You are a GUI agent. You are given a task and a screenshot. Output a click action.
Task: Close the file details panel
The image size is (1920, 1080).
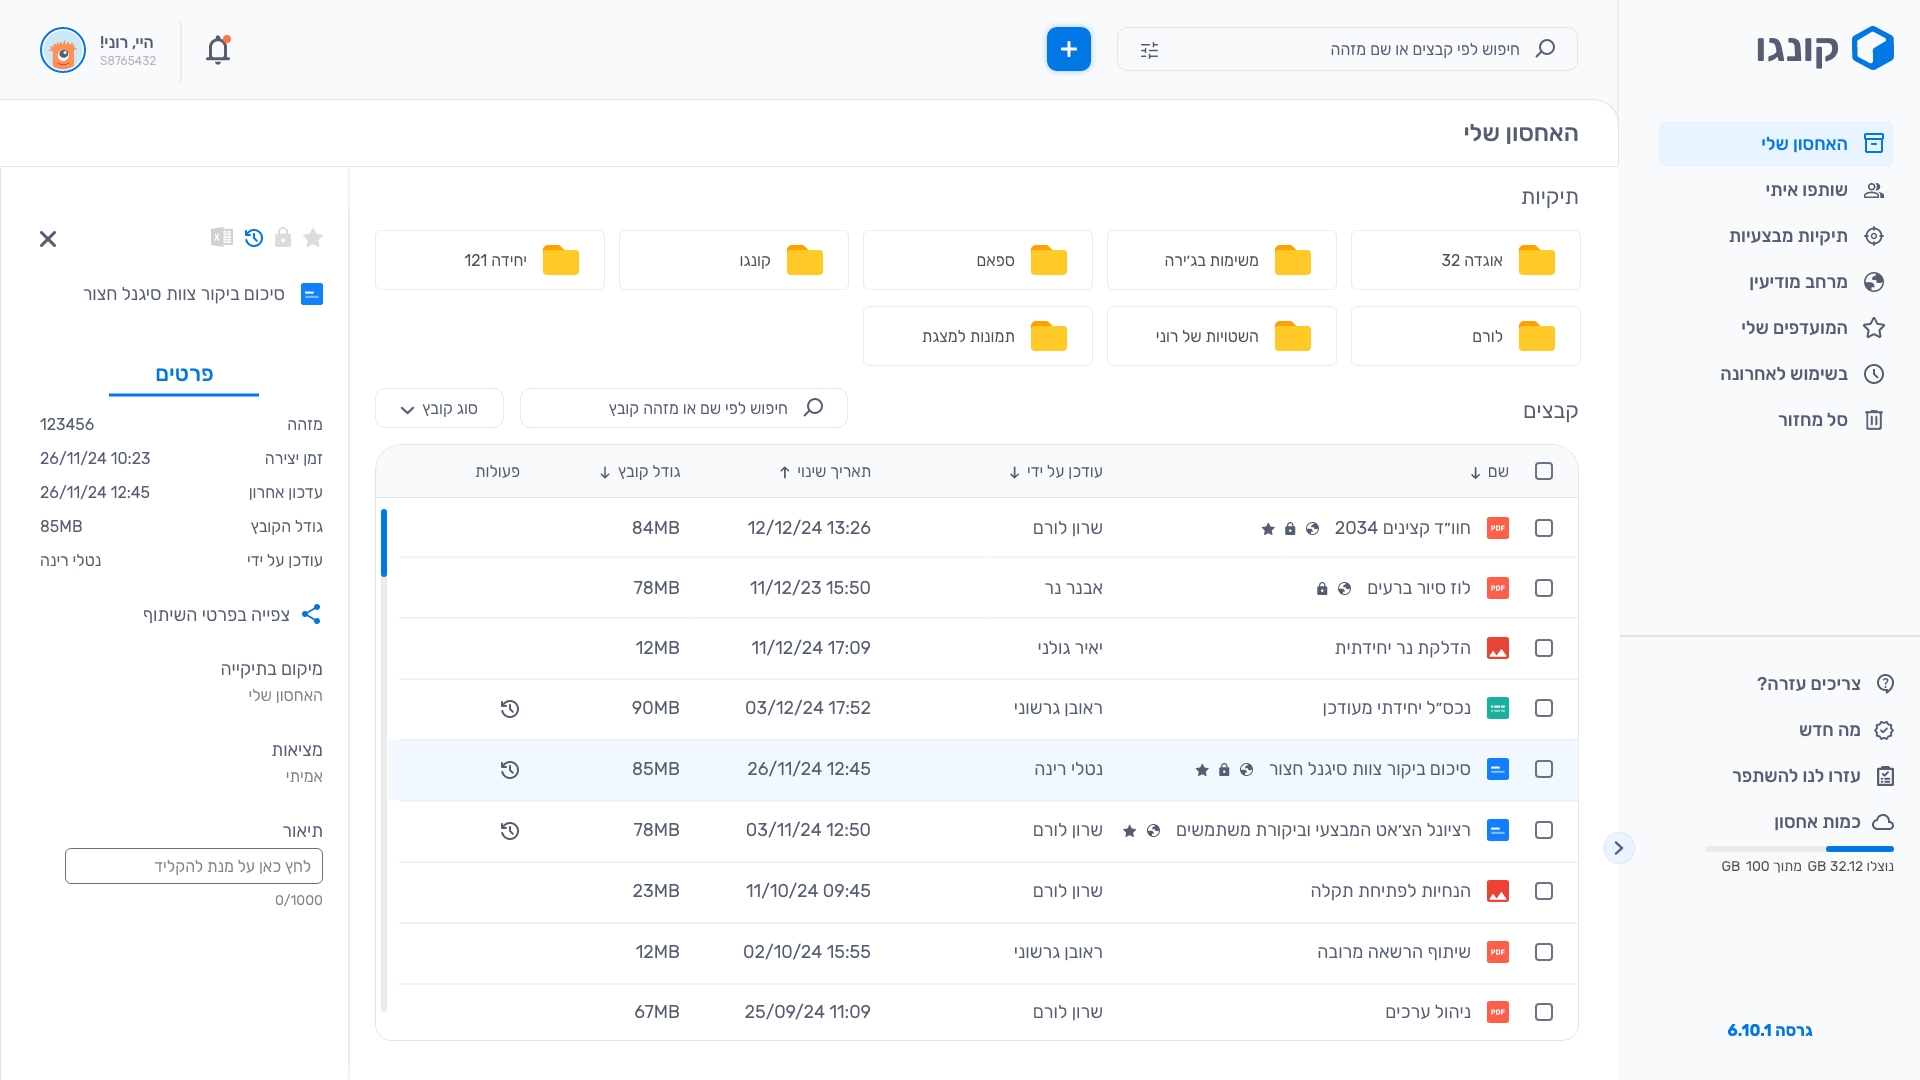pos(48,239)
